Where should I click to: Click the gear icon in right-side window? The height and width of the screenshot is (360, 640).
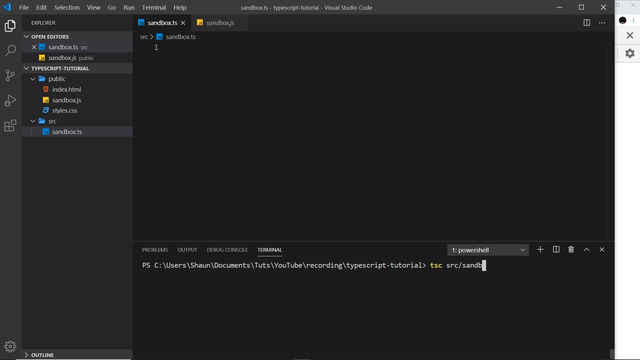[630, 53]
